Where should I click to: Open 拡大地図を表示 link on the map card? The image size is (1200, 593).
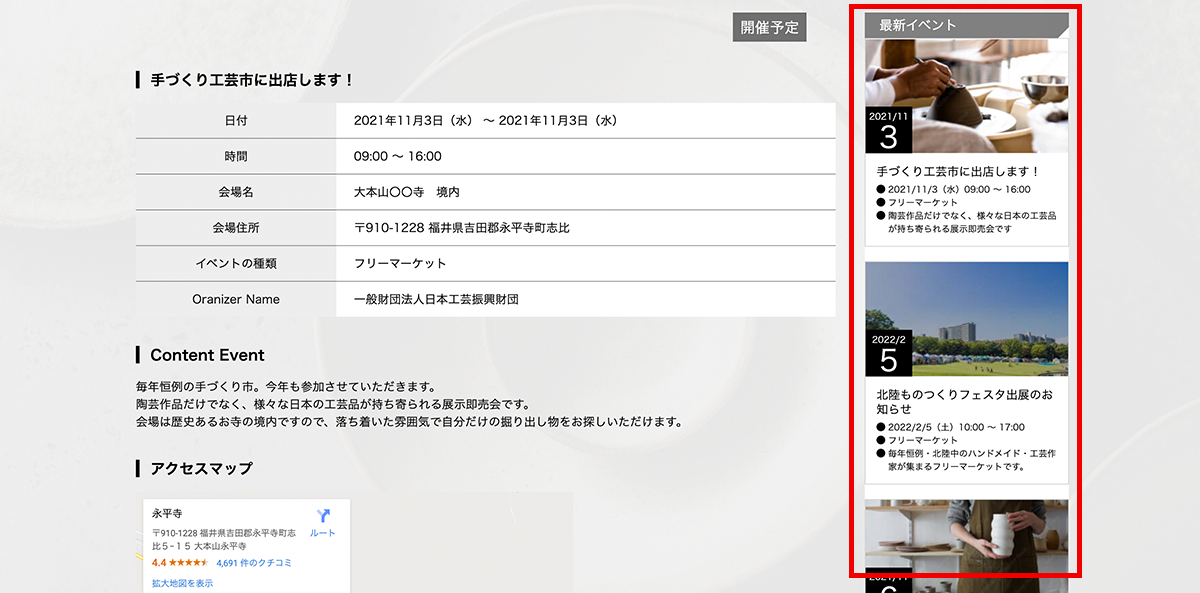point(182,583)
